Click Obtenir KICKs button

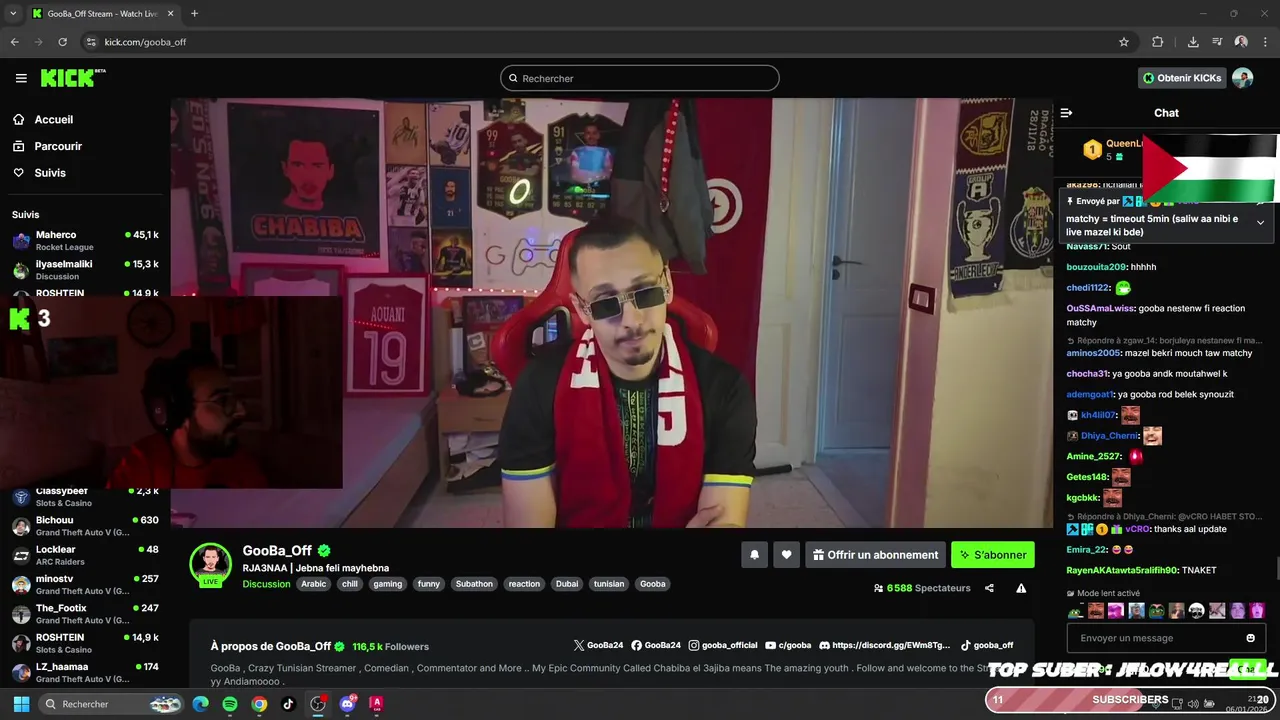point(1182,78)
